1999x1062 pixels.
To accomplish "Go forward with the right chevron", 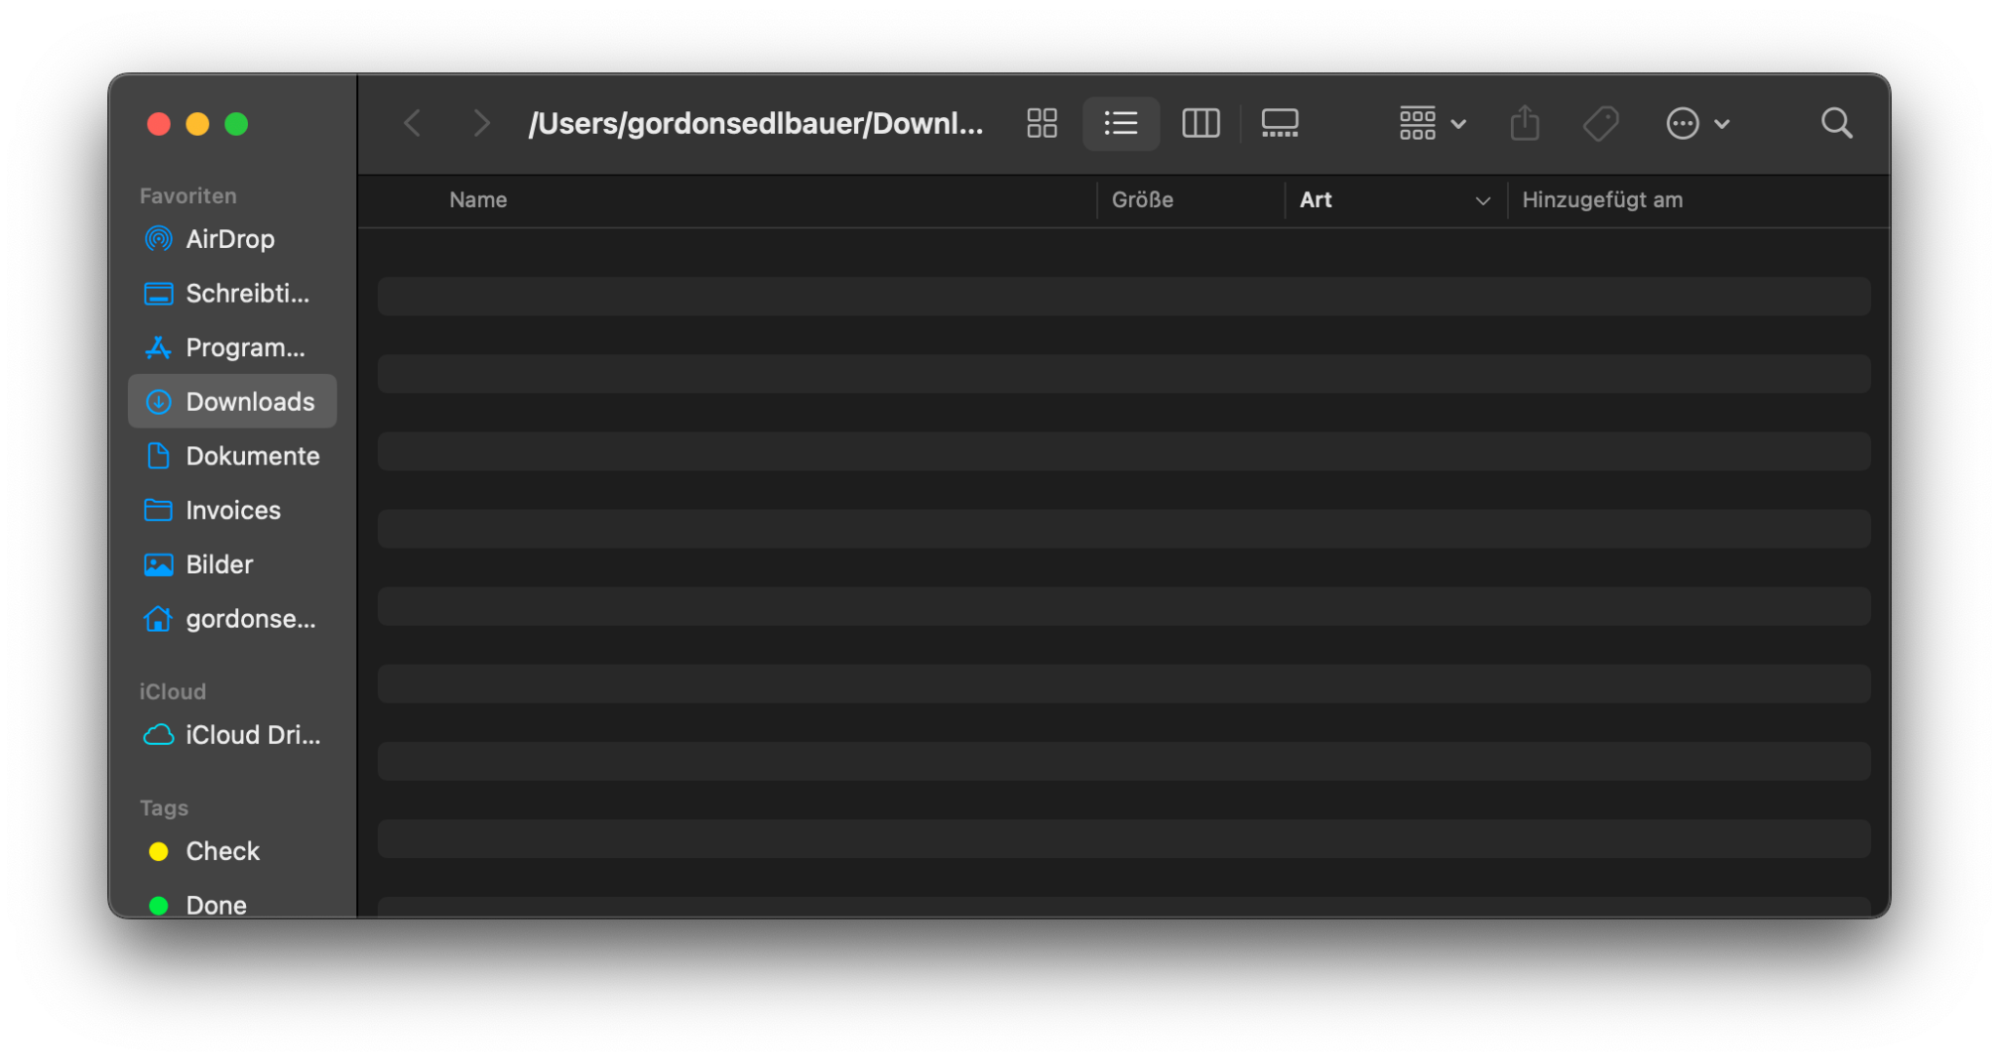I will pos(481,123).
